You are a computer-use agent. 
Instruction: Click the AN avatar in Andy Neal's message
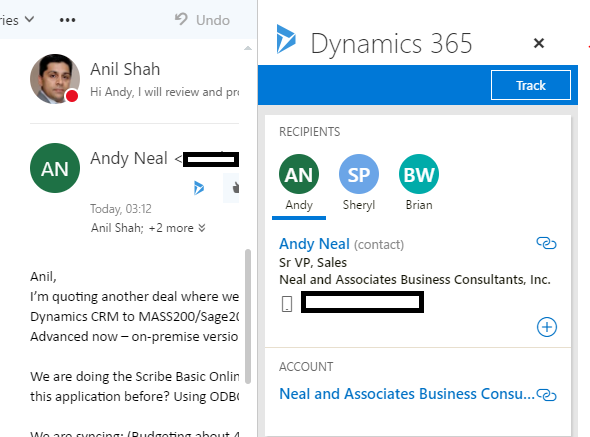point(55,168)
